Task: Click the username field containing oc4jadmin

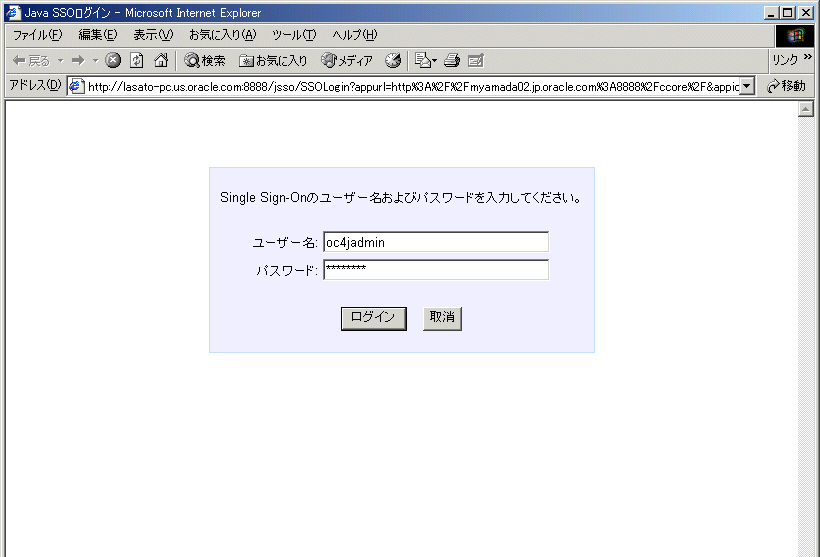Action: (x=436, y=242)
